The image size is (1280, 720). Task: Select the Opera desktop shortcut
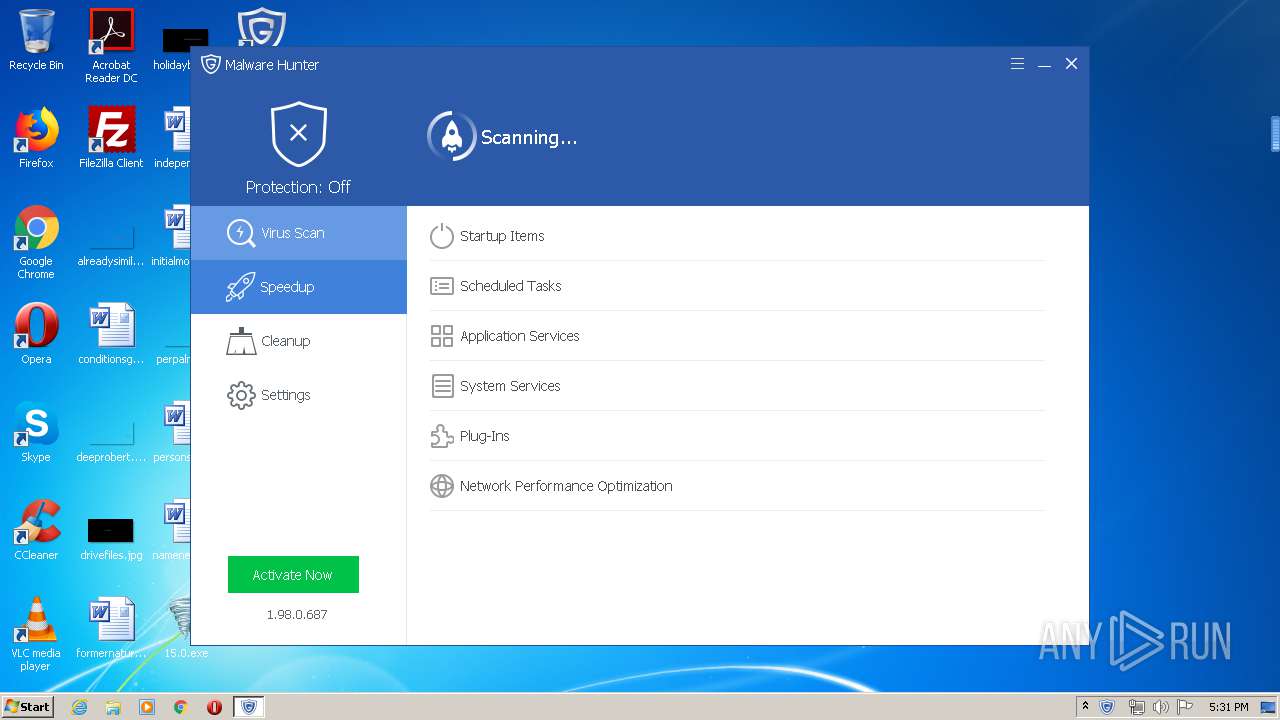pyautogui.click(x=36, y=334)
